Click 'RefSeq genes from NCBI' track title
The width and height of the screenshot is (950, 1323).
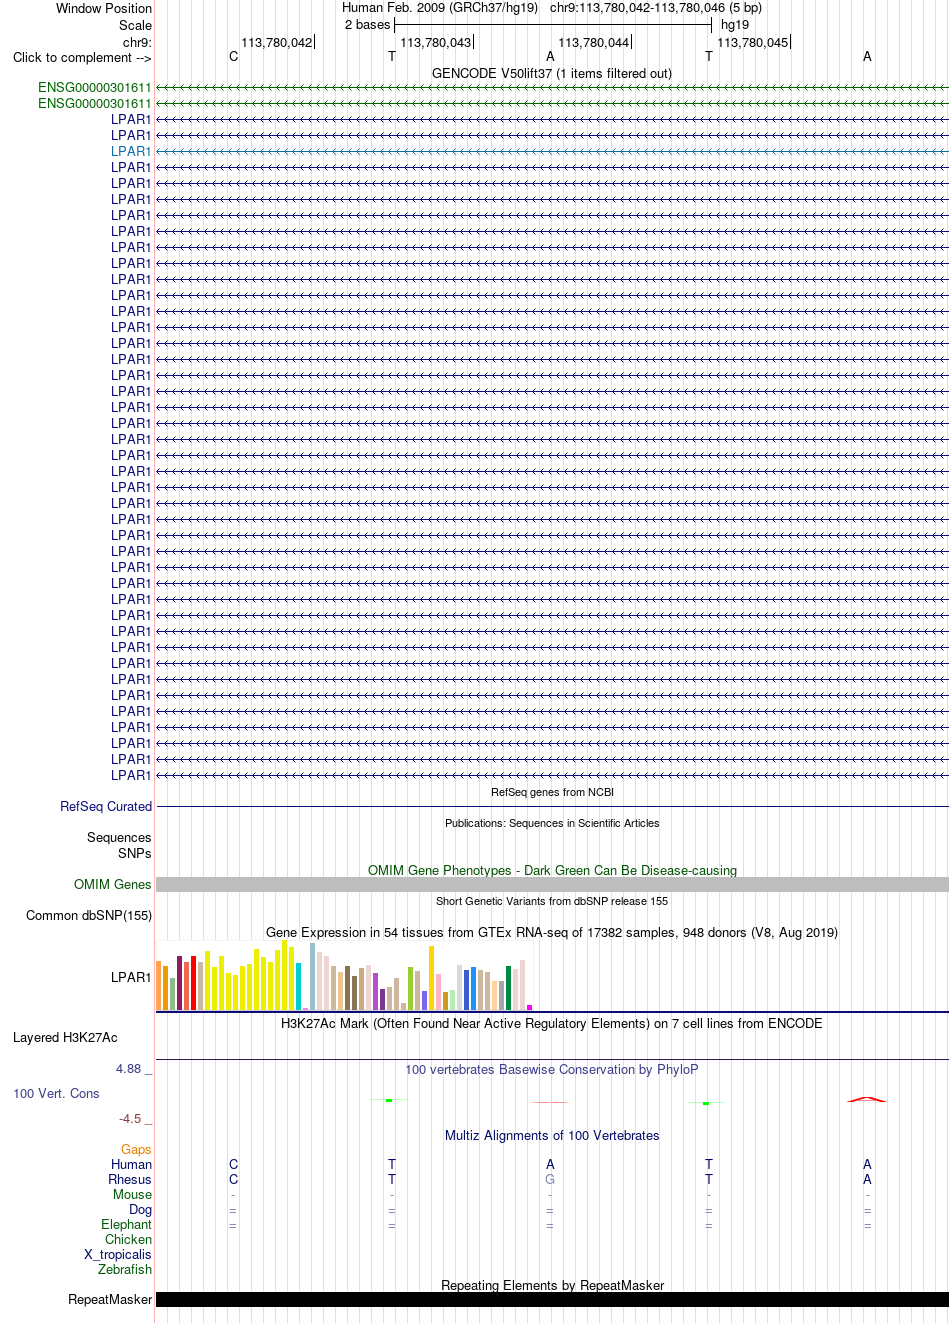tap(552, 793)
